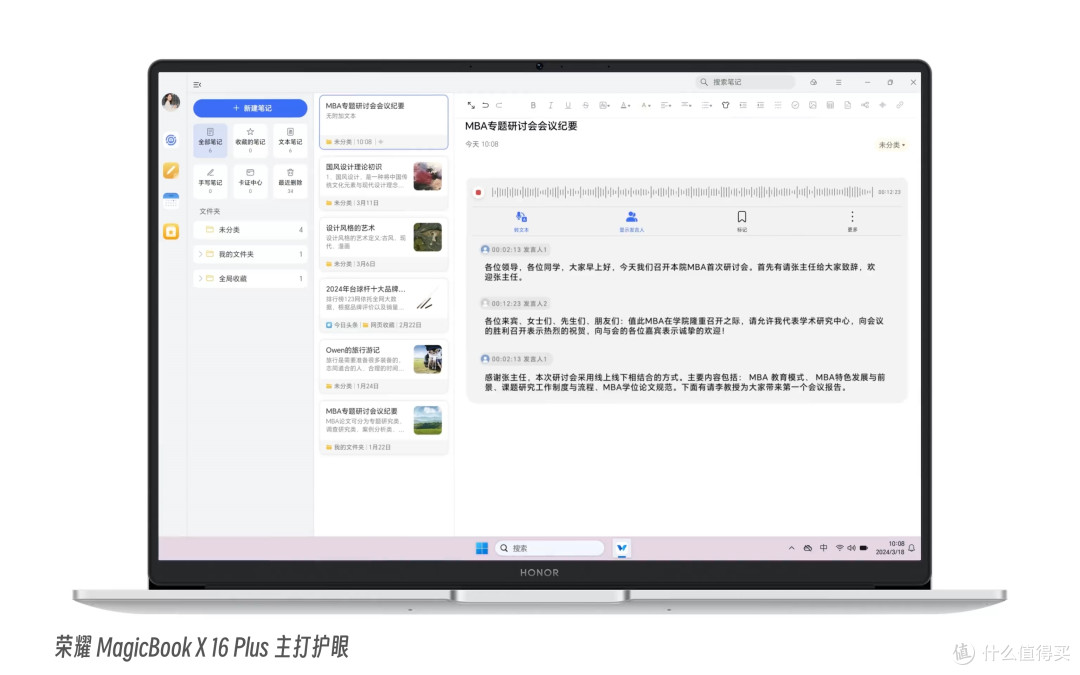Open the text alignment dropdown
Viewport: 1080px width, 675px height.
666,105
